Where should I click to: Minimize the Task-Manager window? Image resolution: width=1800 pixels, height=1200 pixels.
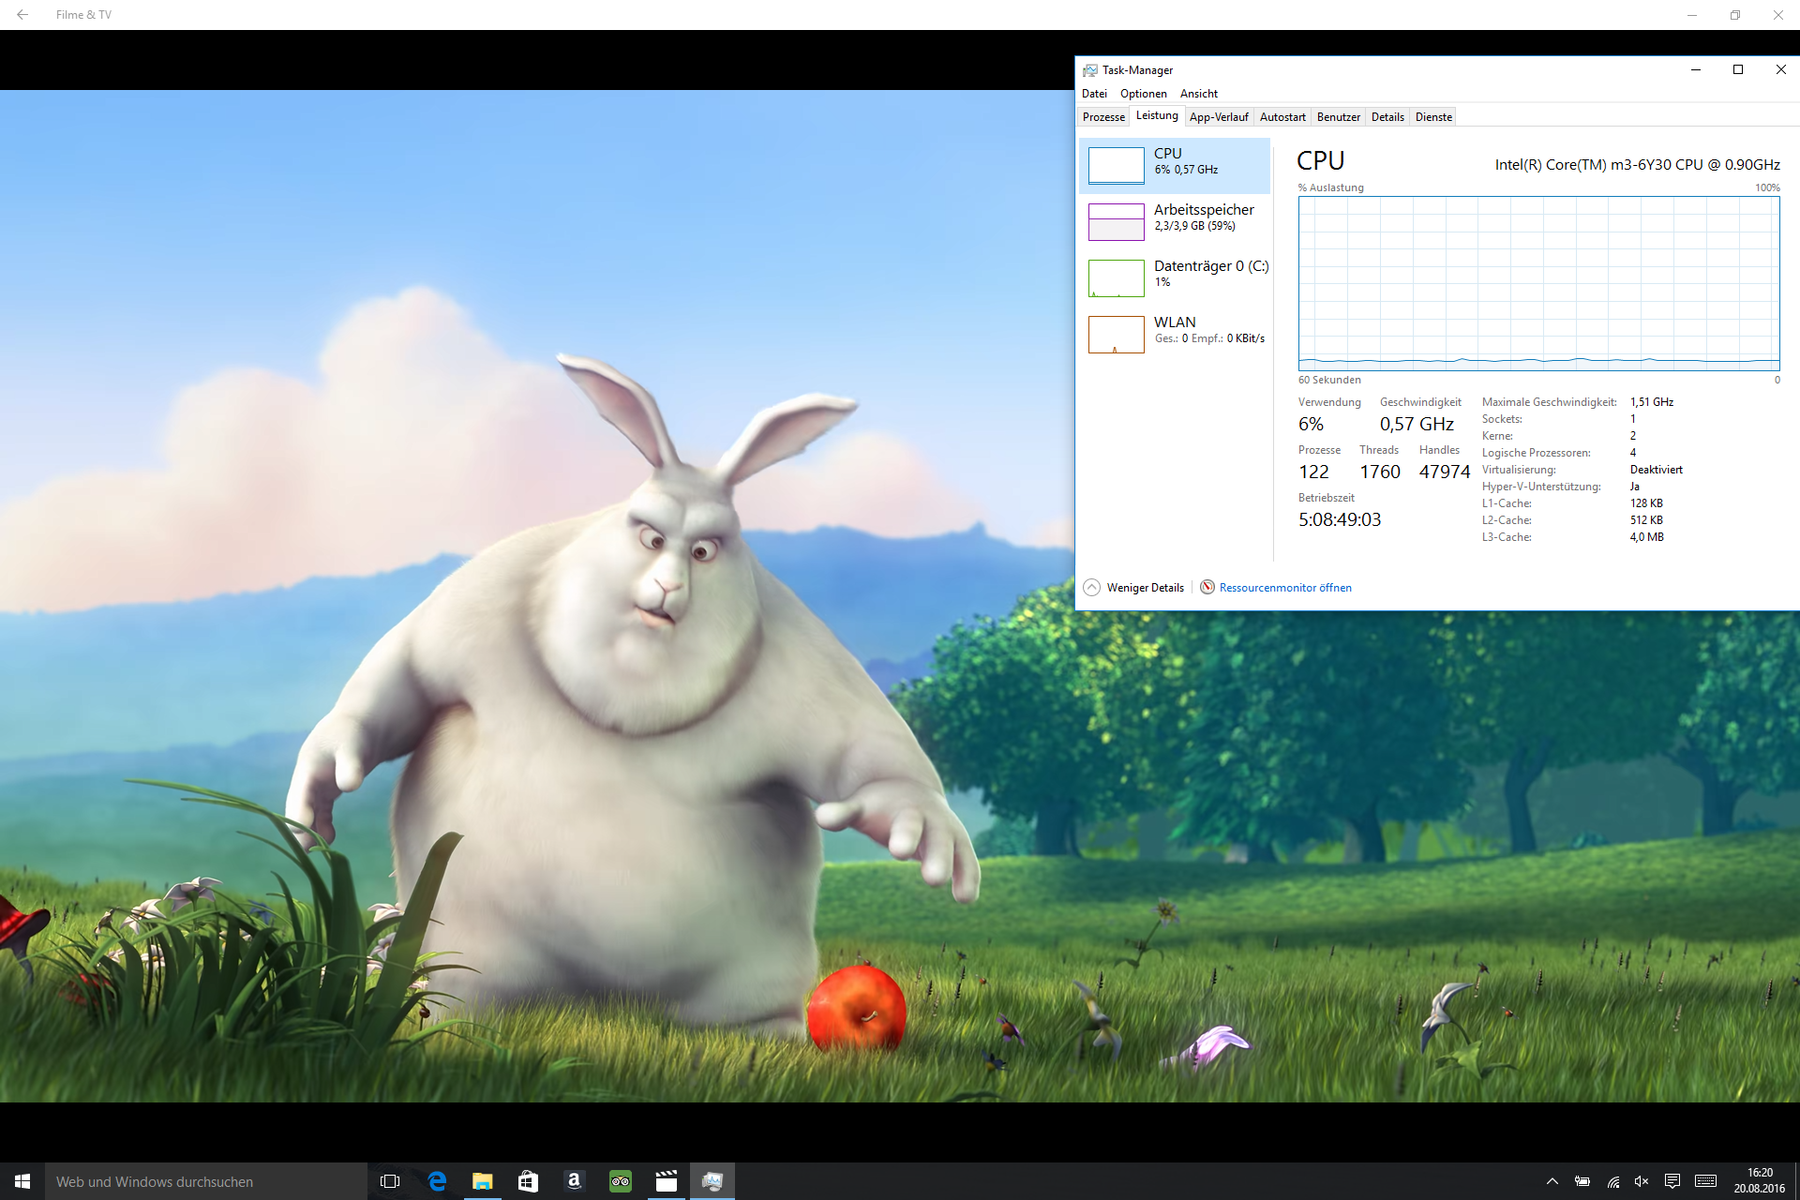tap(1695, 70)
